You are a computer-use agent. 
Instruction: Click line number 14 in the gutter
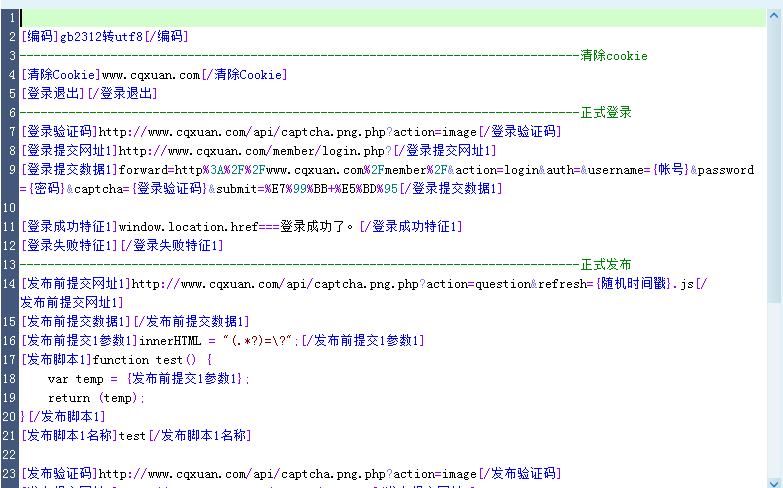click(x=9, y=284)
